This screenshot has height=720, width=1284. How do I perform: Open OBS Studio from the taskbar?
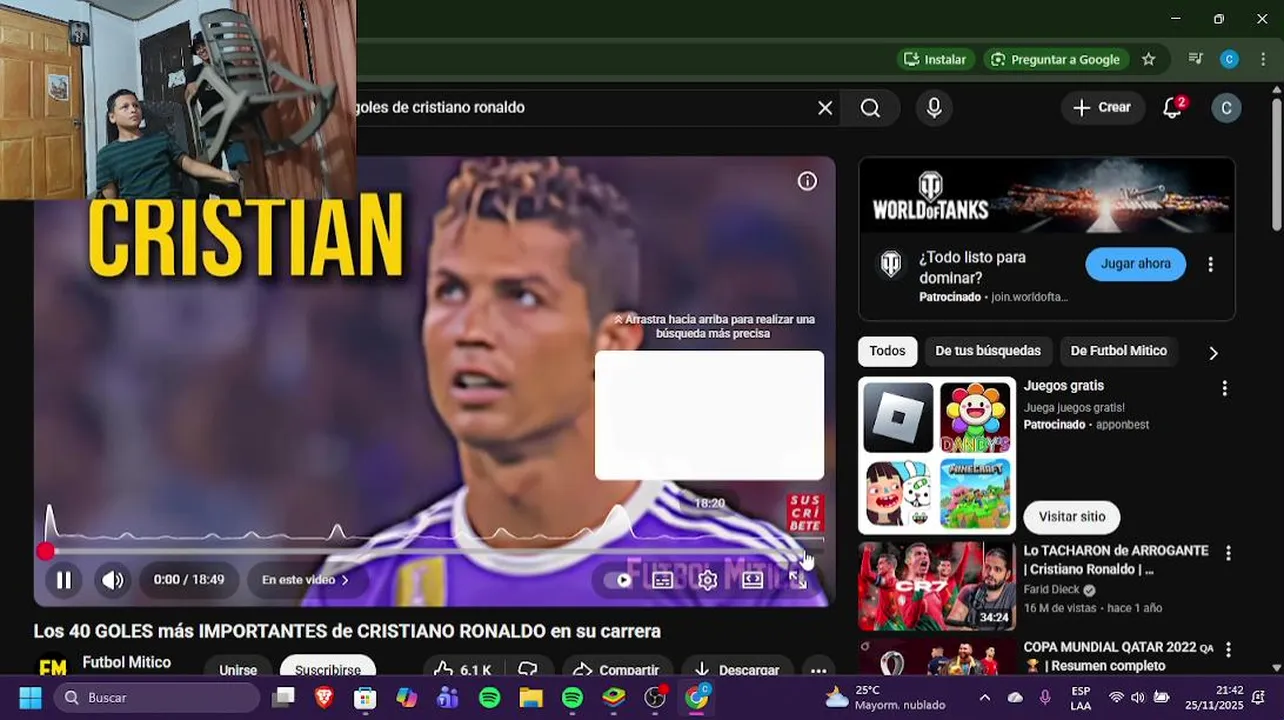(655, 698)
